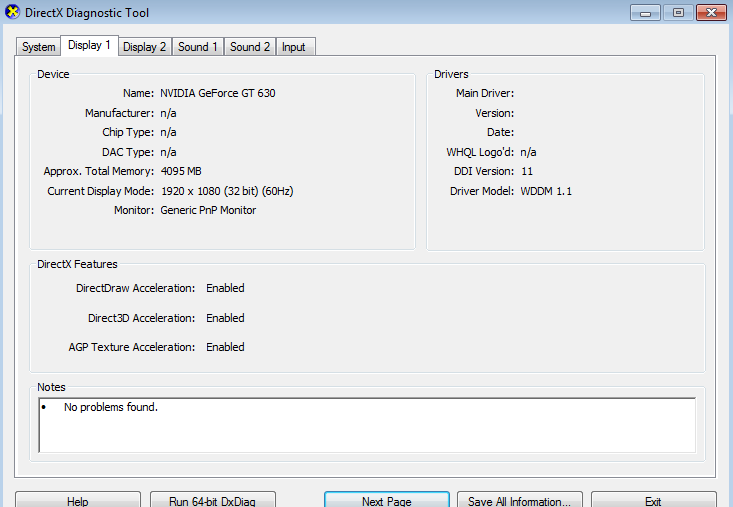Image resolution: width=733 pixels, height=507 pixels.
Task: Click the Help button
Action: click(x=78, y=500)
